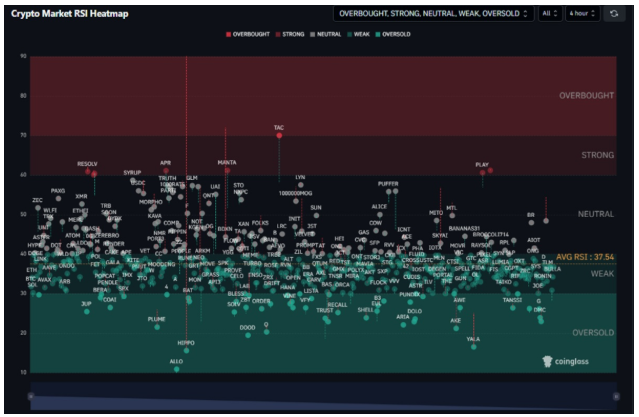Image resolution: width=639 pixels, height=417 pixels.
Task: Click the PLUME data point
Action: point(157,327)
